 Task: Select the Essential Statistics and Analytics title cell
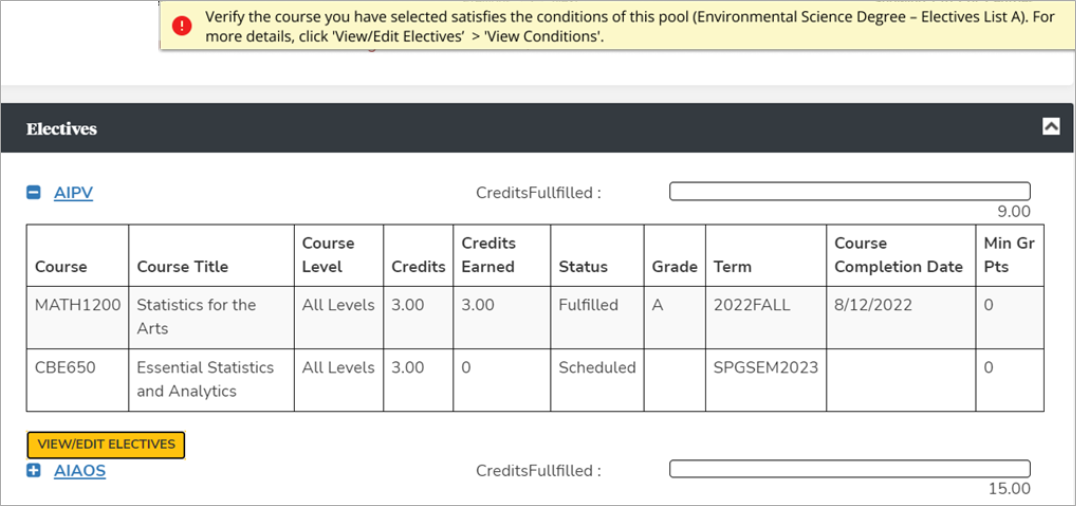point(205,379)
